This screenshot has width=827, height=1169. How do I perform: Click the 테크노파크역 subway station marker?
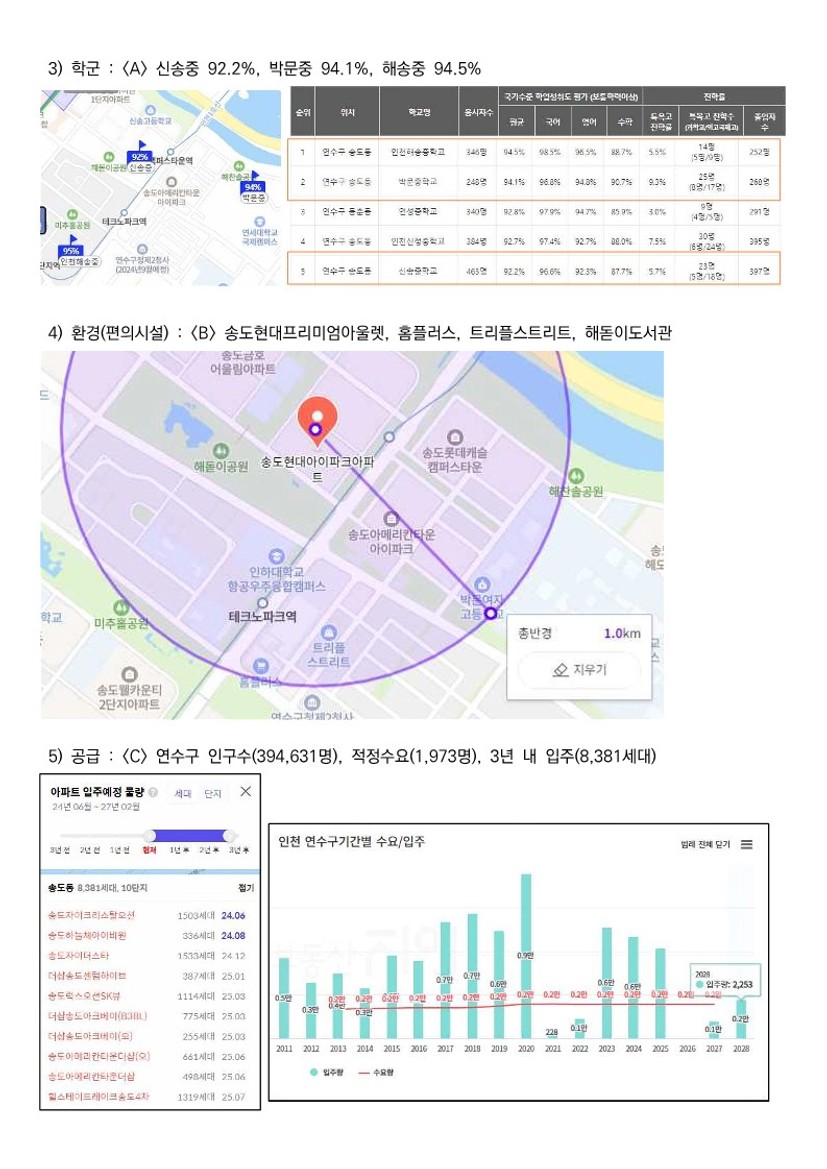(x=262, y=602)
